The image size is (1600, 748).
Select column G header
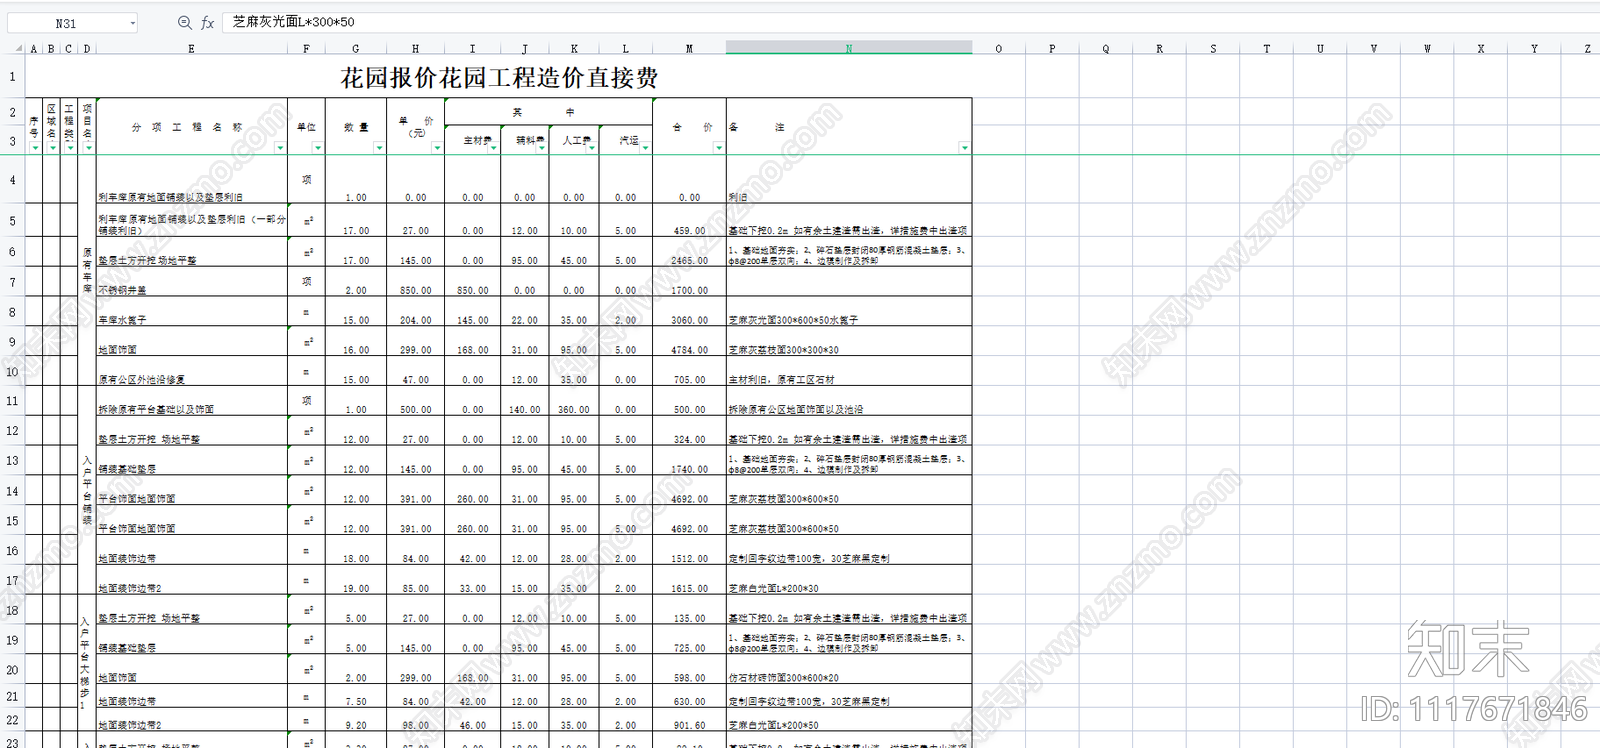(x=355, y=48)
